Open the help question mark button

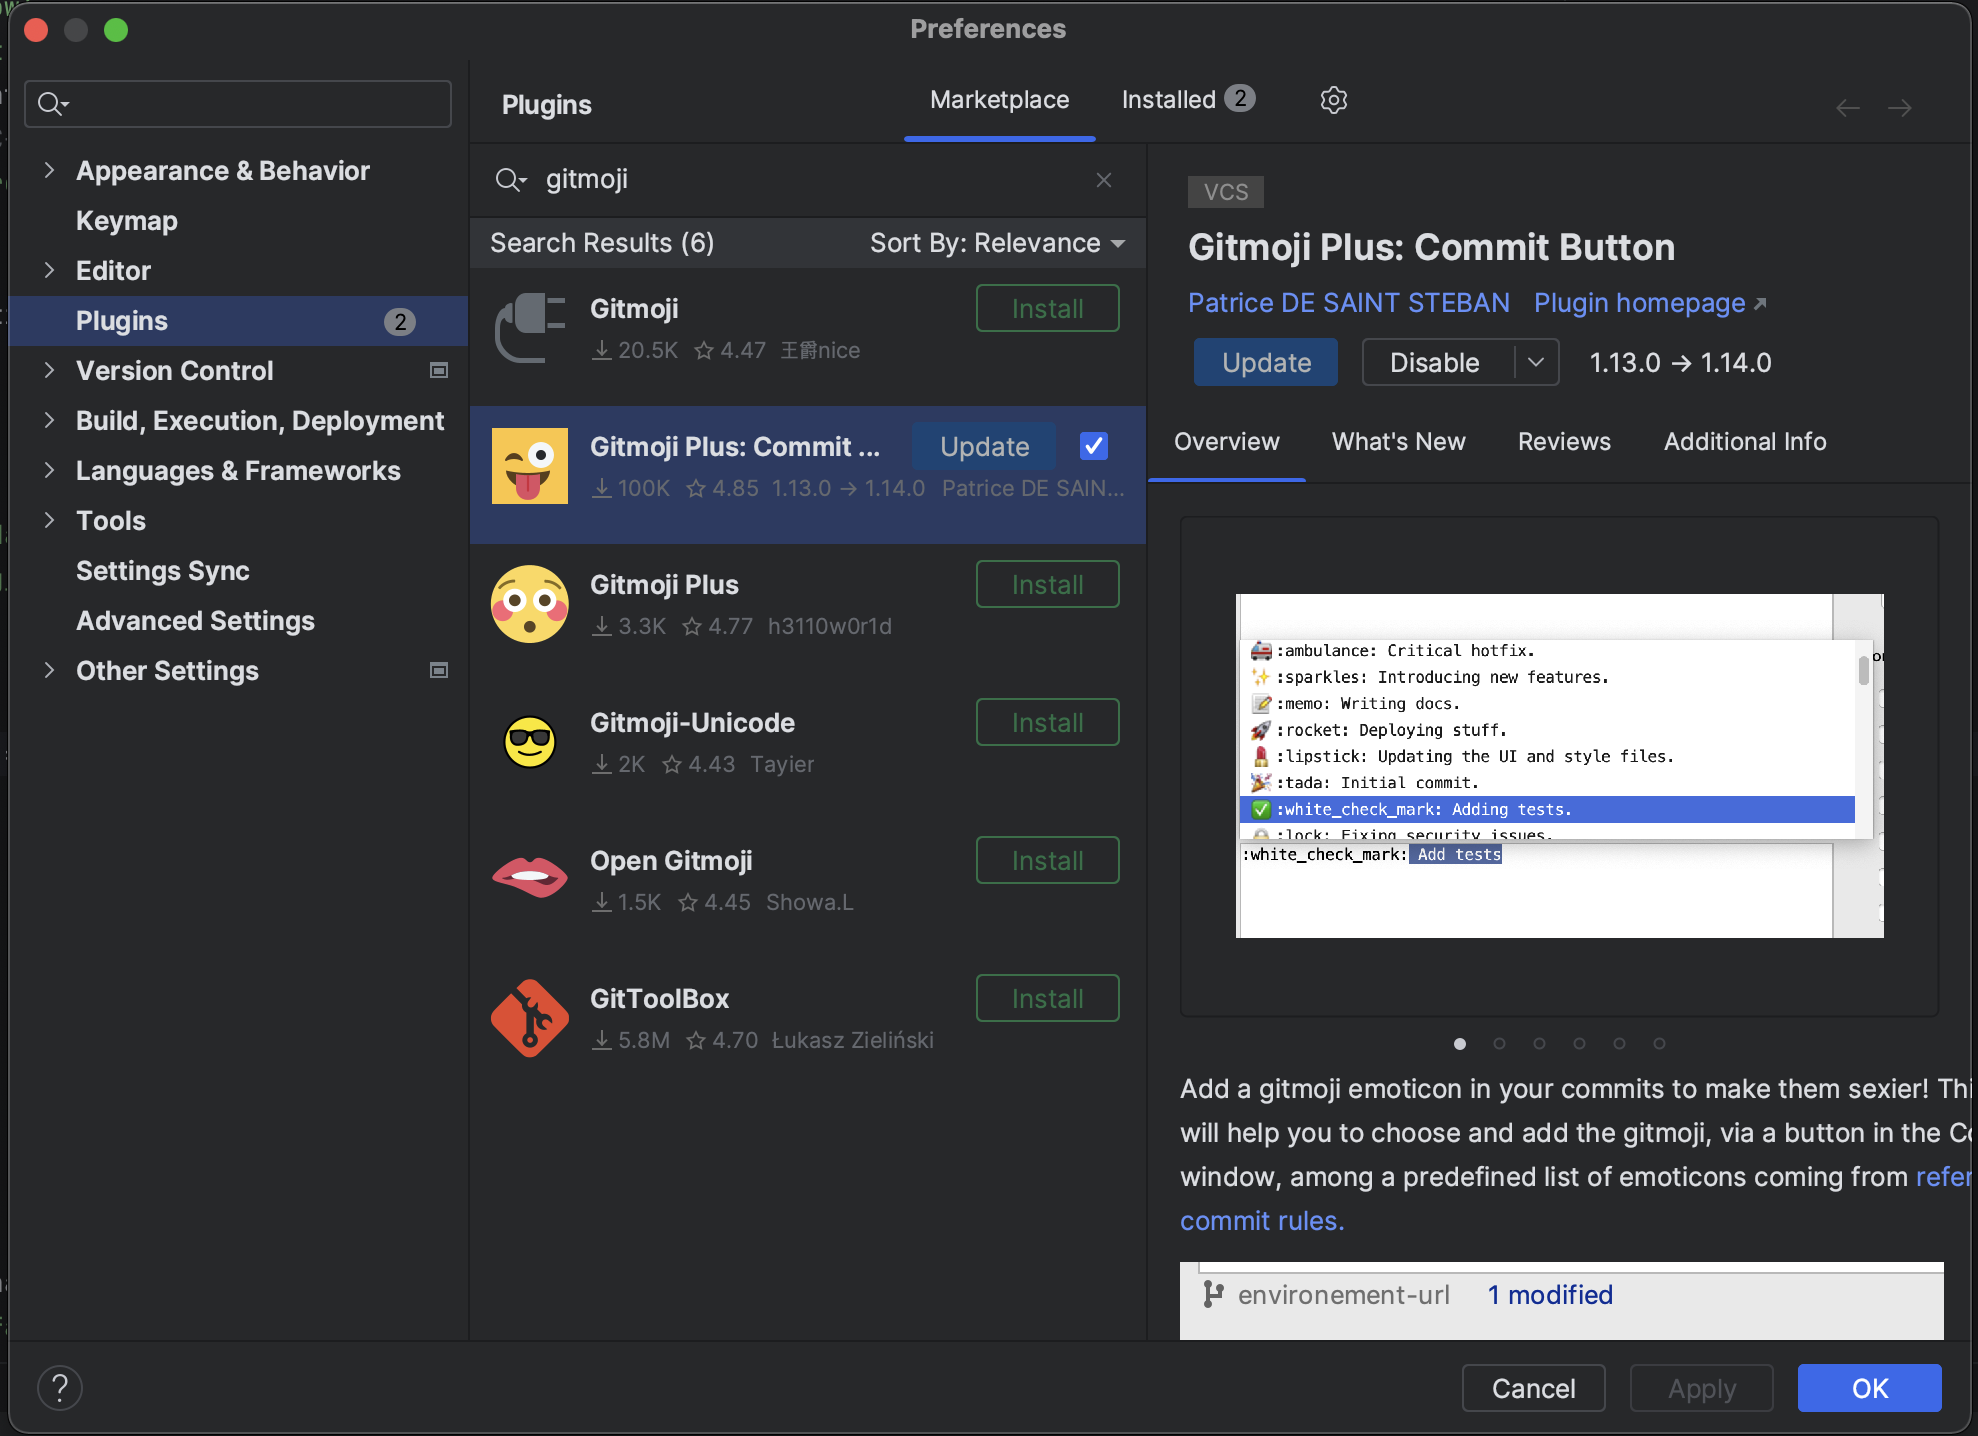click(x=60, y=1388)
